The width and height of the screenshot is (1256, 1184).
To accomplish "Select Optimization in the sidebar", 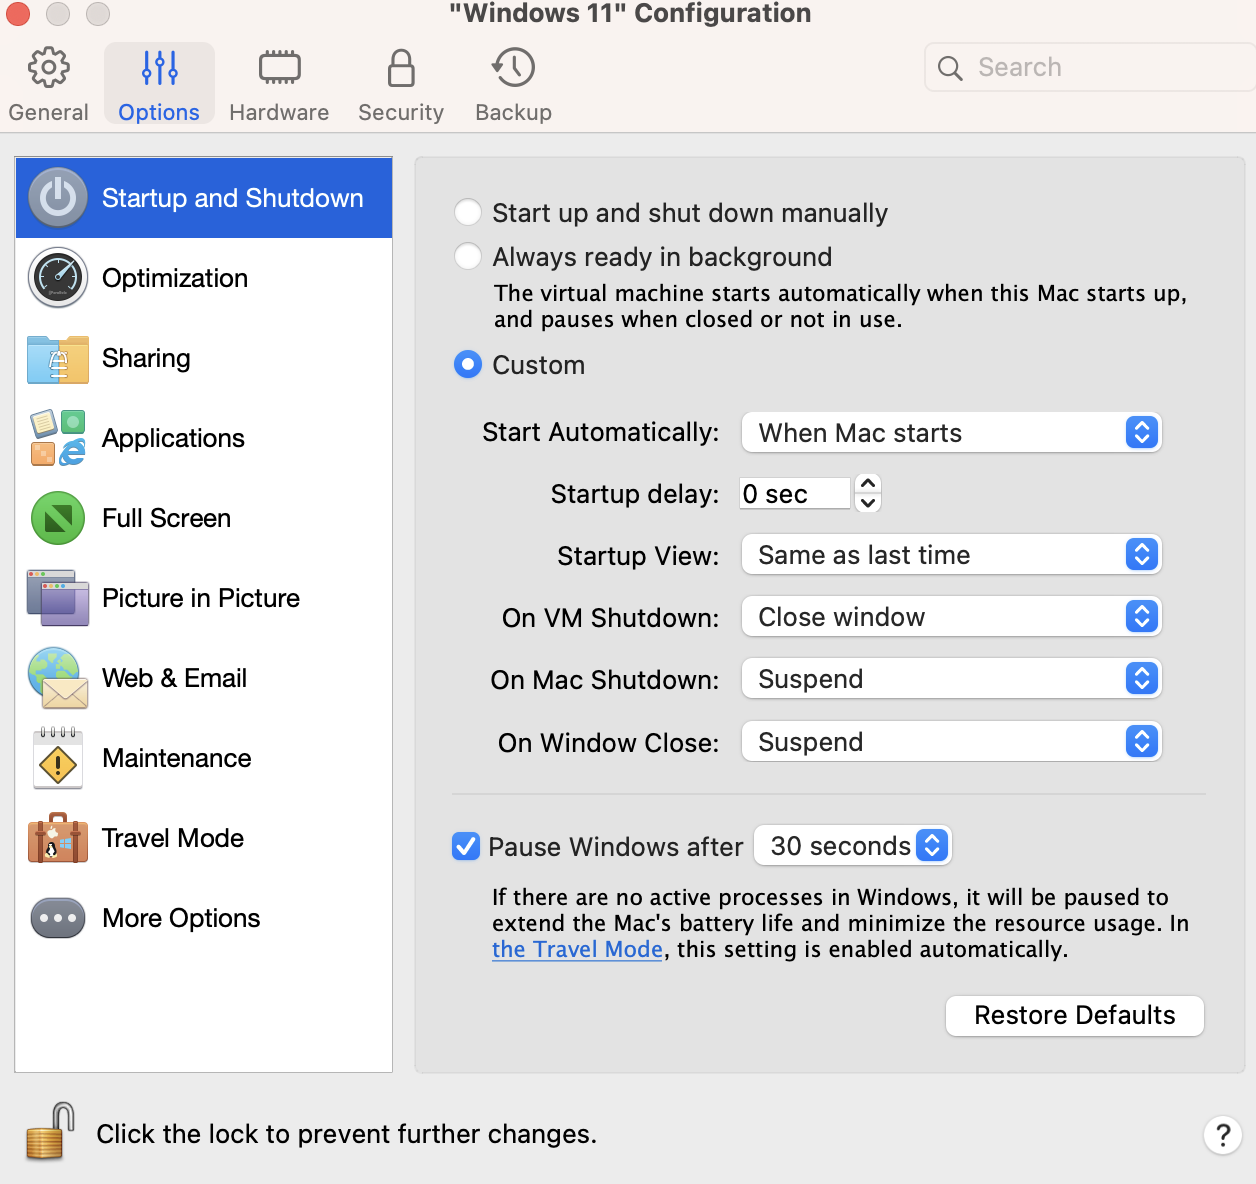I will pos(204,278).
